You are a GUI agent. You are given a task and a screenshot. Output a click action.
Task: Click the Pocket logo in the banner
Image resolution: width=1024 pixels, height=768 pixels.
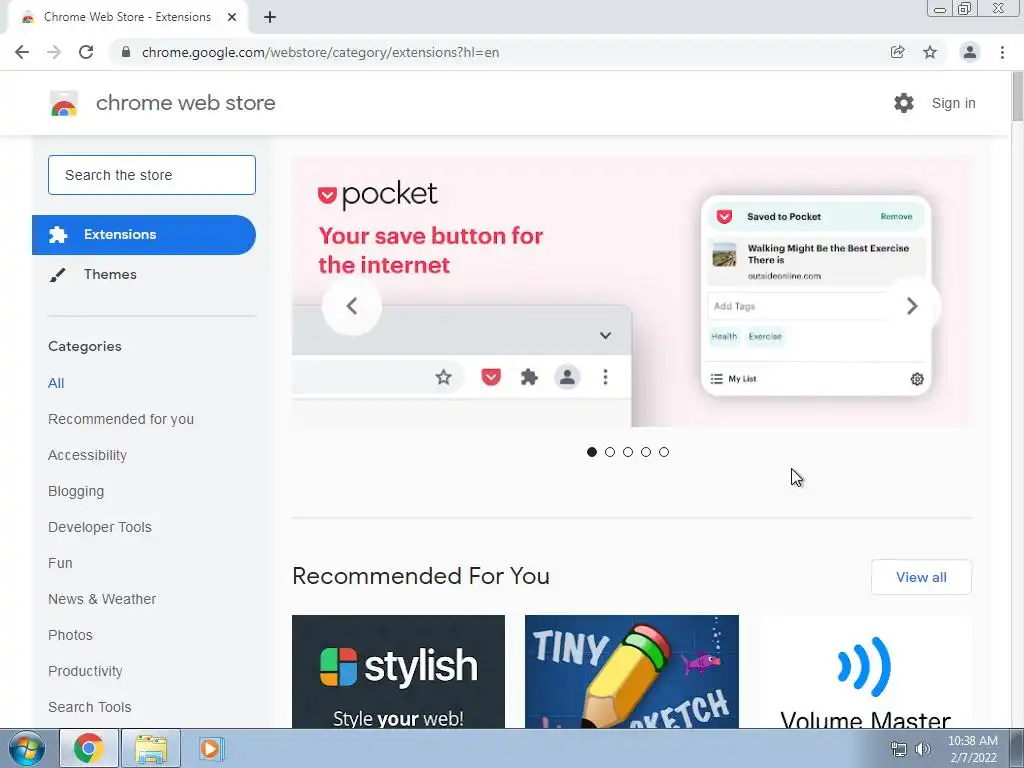(377, 195)
